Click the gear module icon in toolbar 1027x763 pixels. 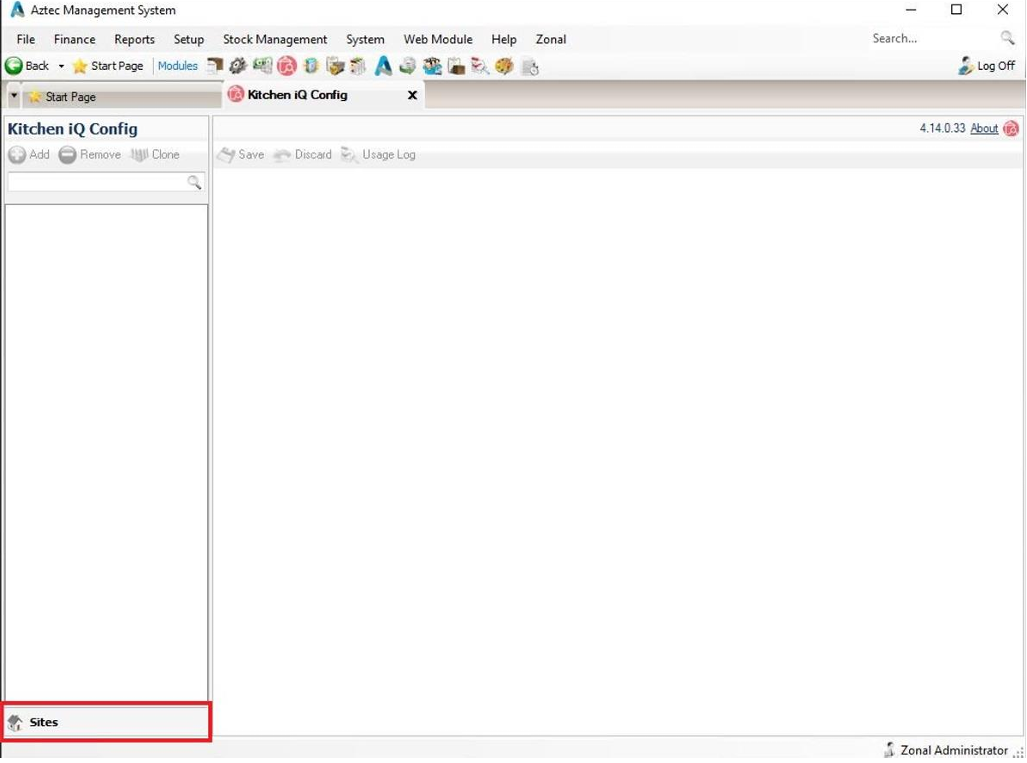238,66
